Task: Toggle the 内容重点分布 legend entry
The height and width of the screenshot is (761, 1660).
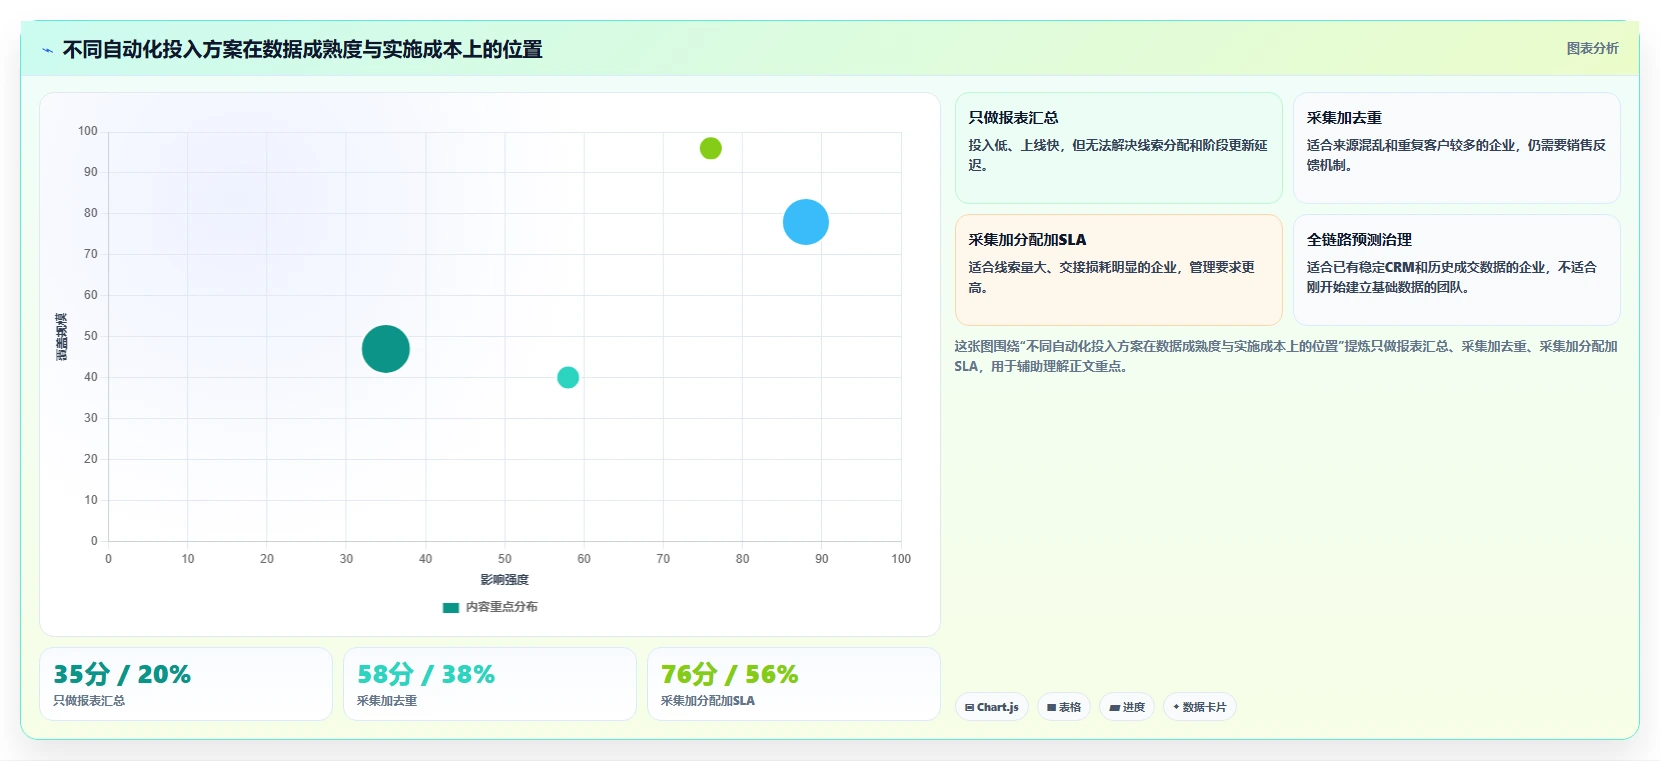Action: coord(490,607)
